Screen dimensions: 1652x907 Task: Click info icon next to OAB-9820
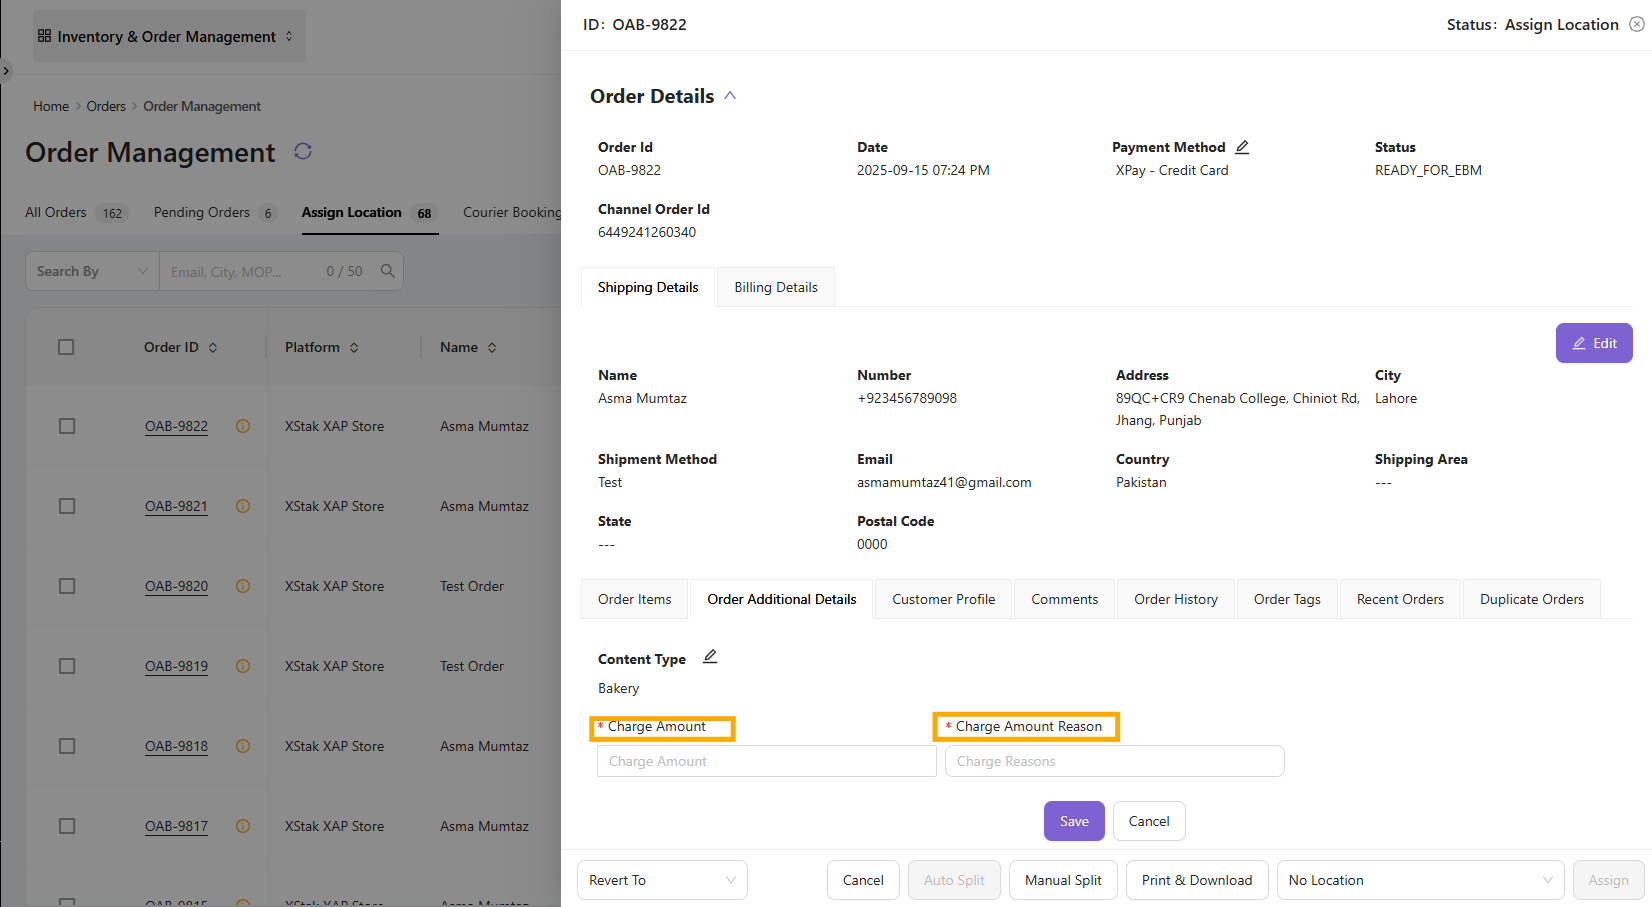click(x=243, y=586)
